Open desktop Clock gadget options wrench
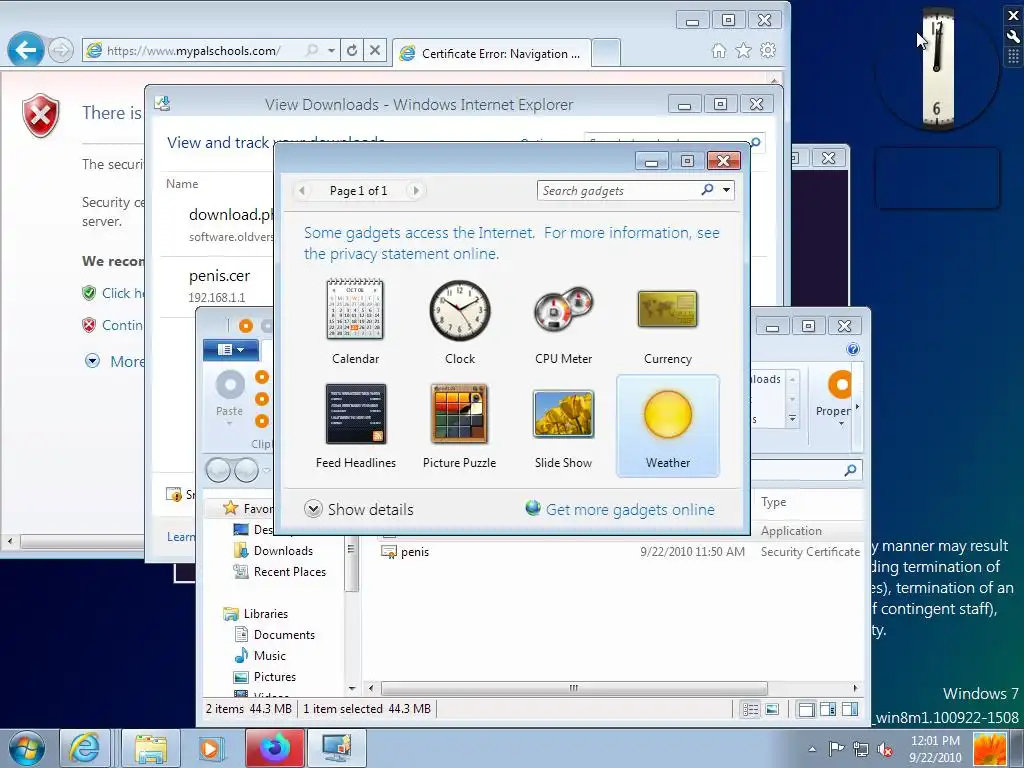 (x=1013, y=37)
